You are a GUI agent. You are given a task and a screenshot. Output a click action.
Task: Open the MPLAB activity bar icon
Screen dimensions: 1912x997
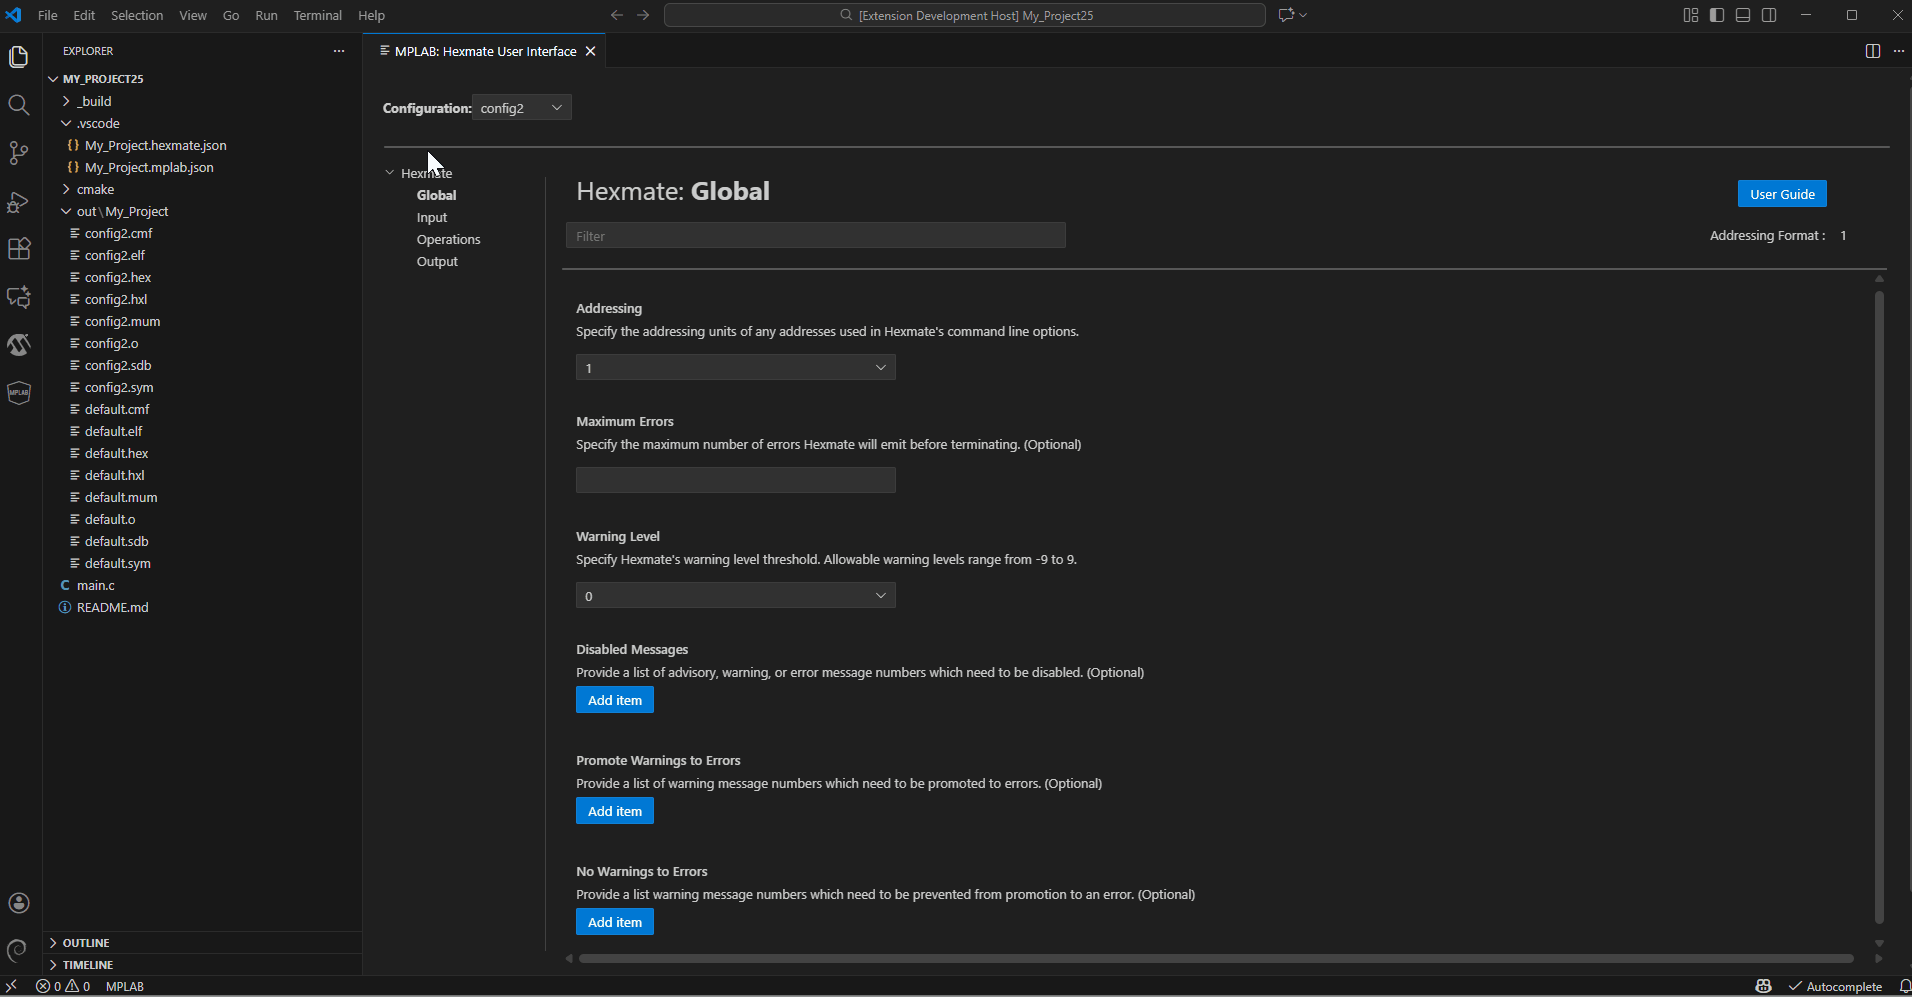pyautogui.click(x=19, y=393)
